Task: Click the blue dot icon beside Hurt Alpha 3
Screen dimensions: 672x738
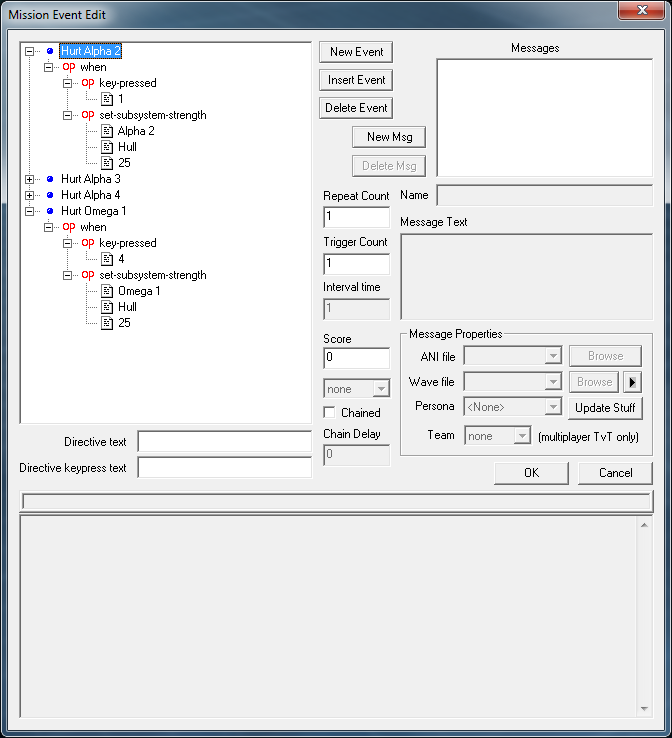Action: [x=49, y=179]
